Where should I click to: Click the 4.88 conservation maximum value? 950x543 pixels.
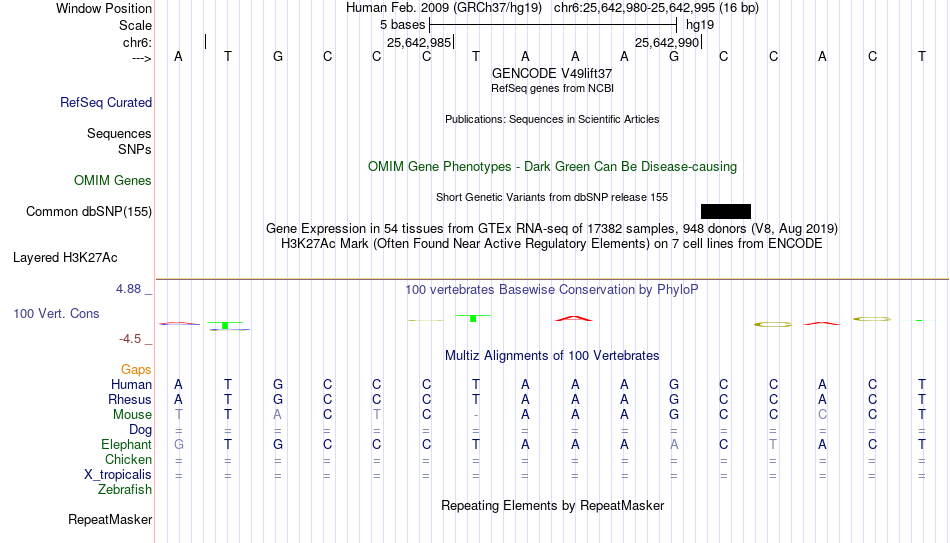point(128,289)
